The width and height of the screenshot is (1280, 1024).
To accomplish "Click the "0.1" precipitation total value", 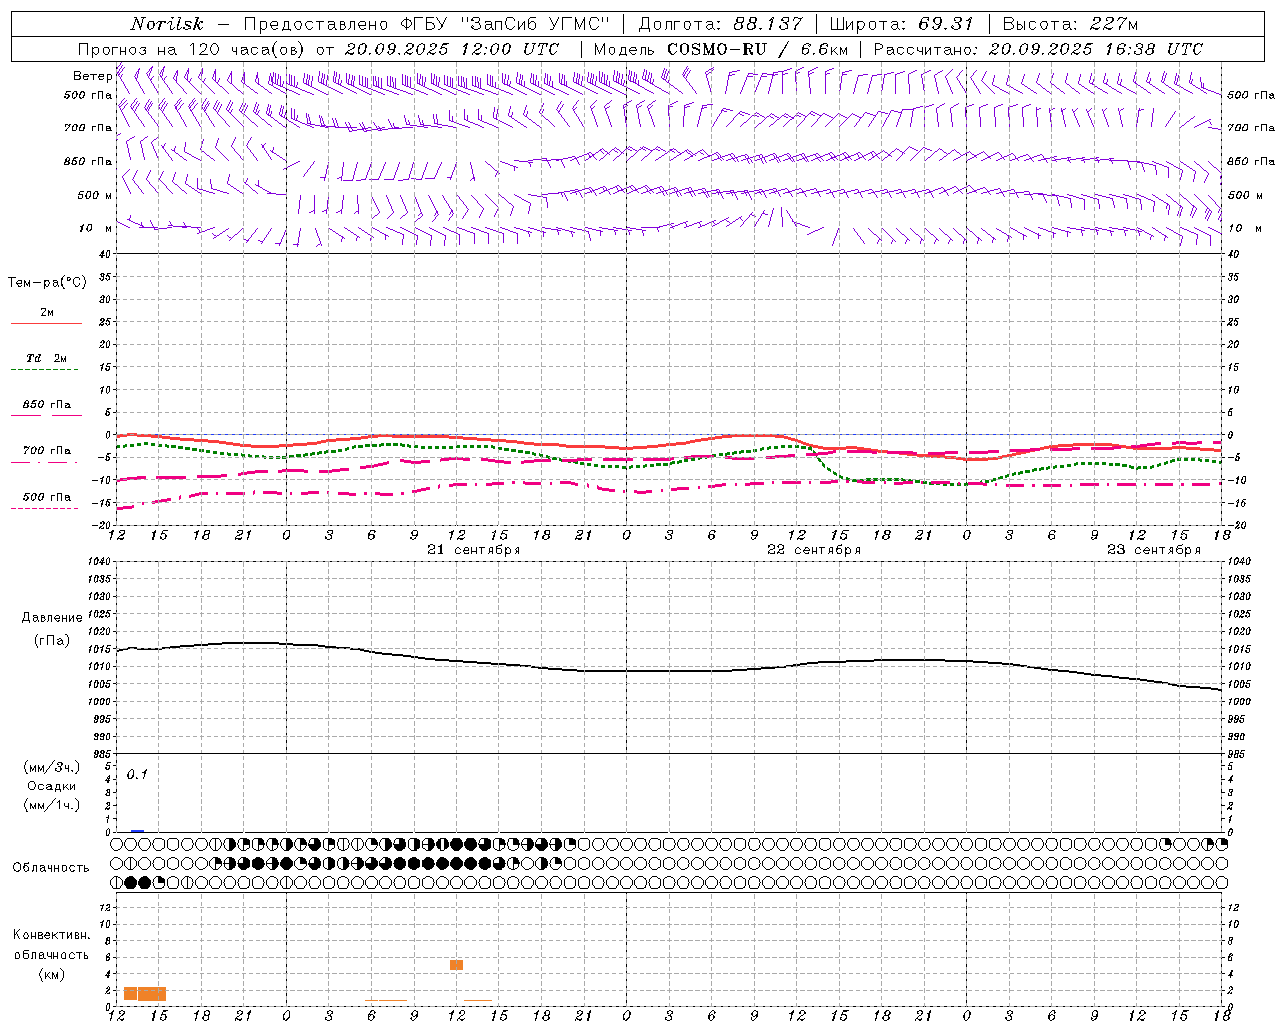I will point(137,774).
